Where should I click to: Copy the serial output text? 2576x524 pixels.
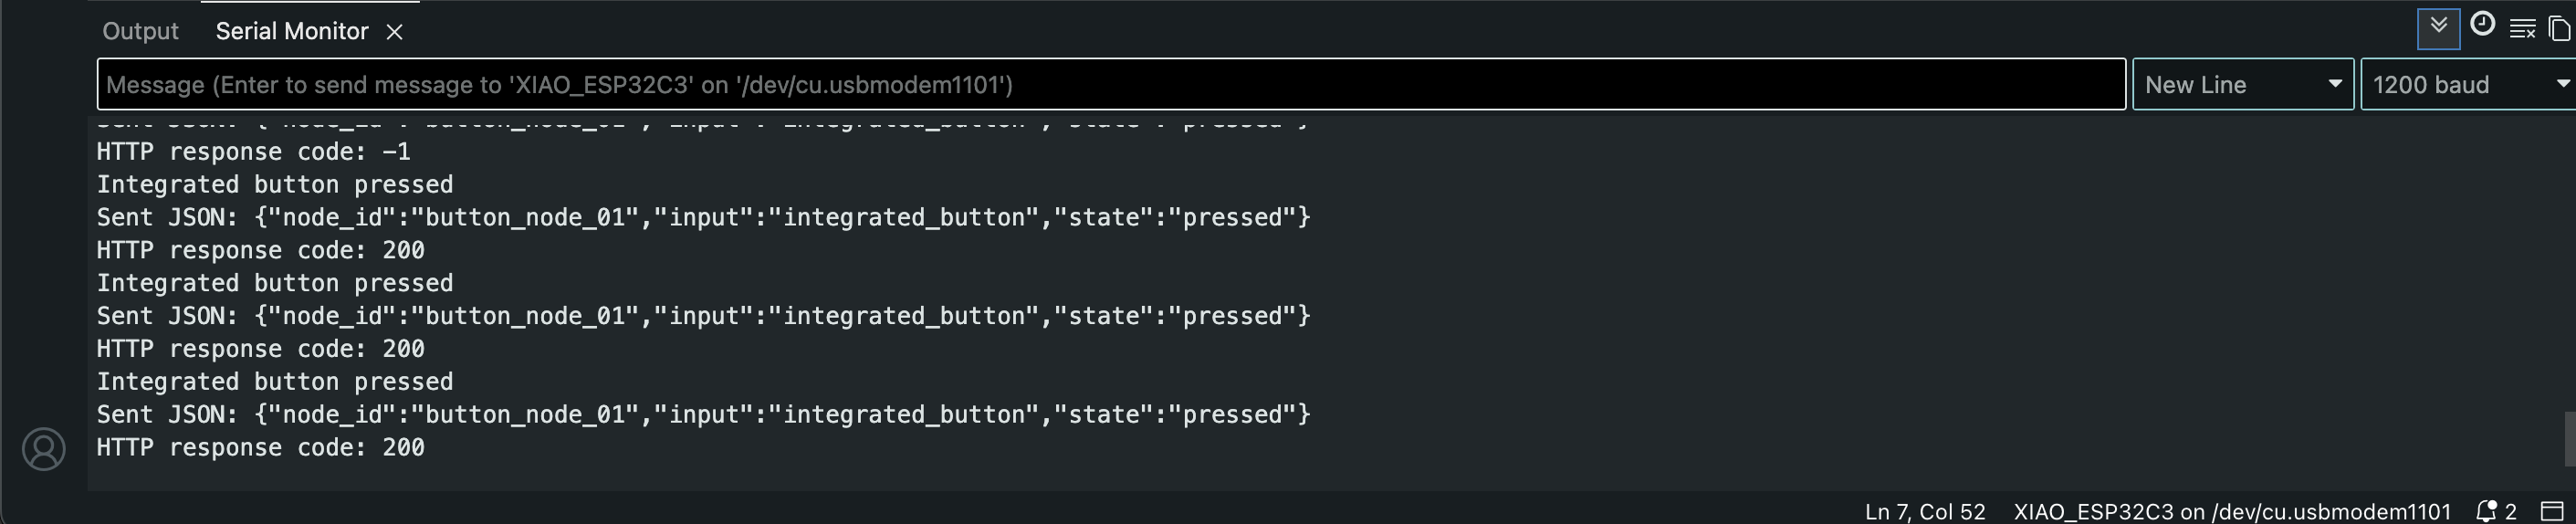pos(2561,29)
